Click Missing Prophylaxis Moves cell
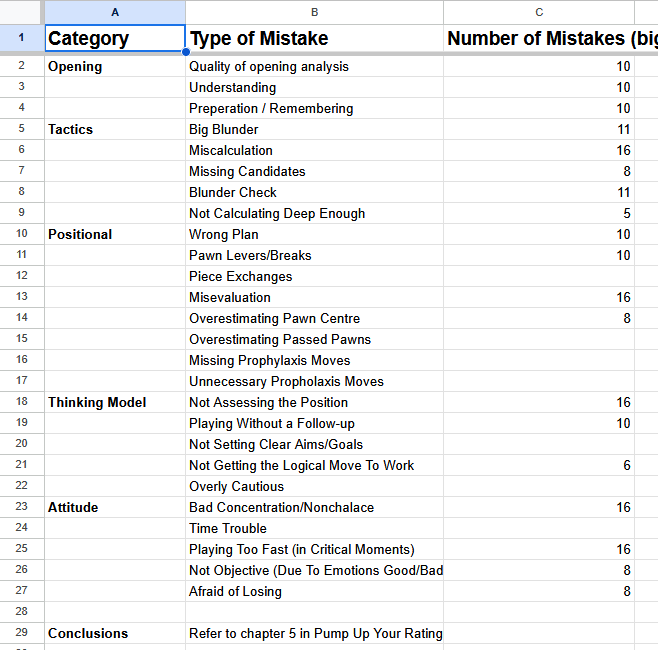 (x=314, y=360)
